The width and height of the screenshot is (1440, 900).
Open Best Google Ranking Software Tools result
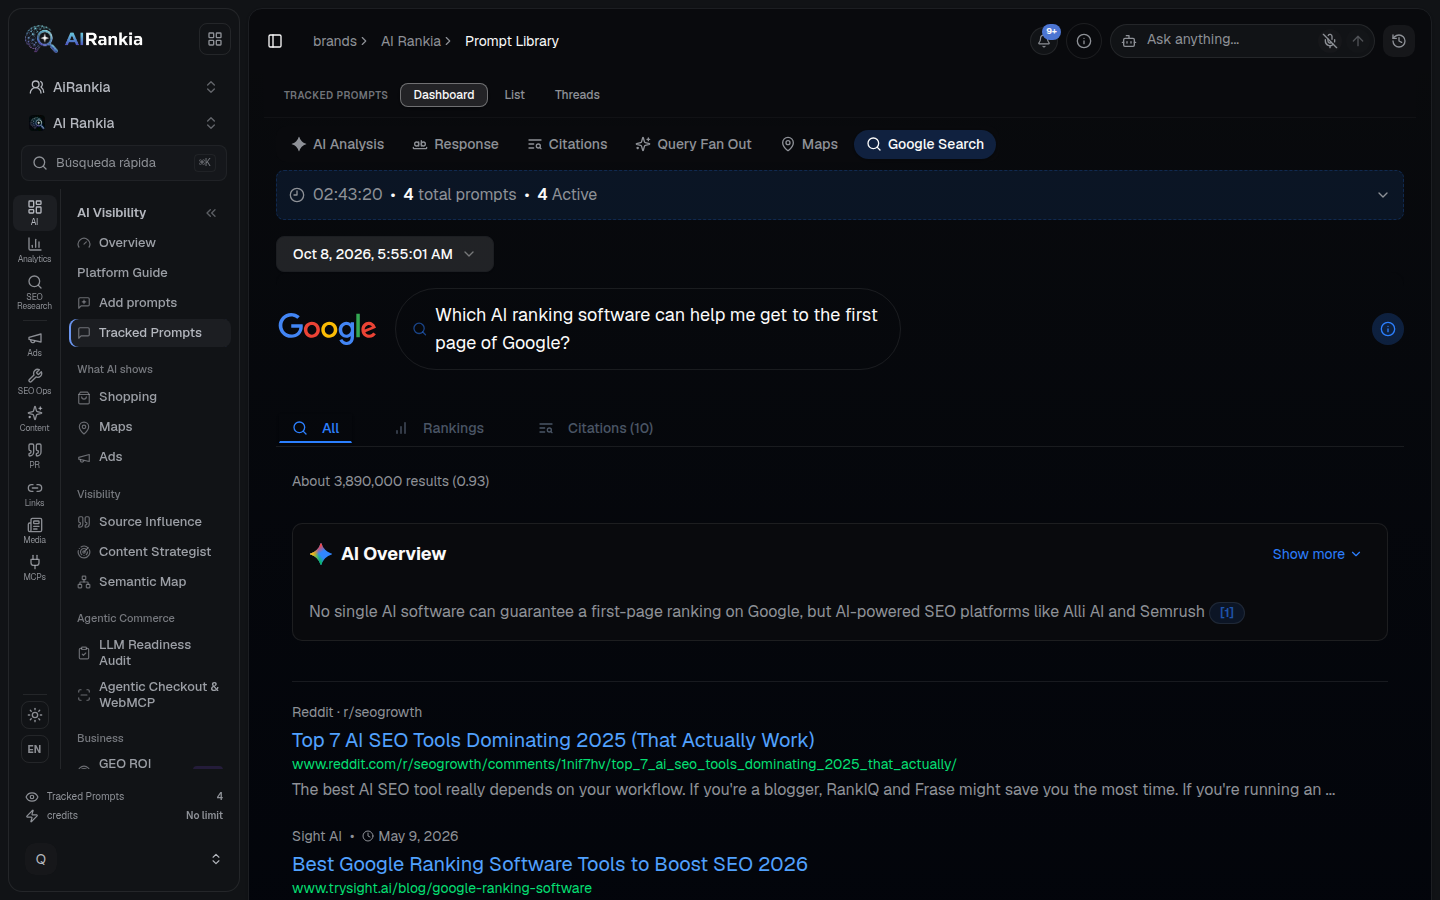pyautogui.click(x=550, y=864)
